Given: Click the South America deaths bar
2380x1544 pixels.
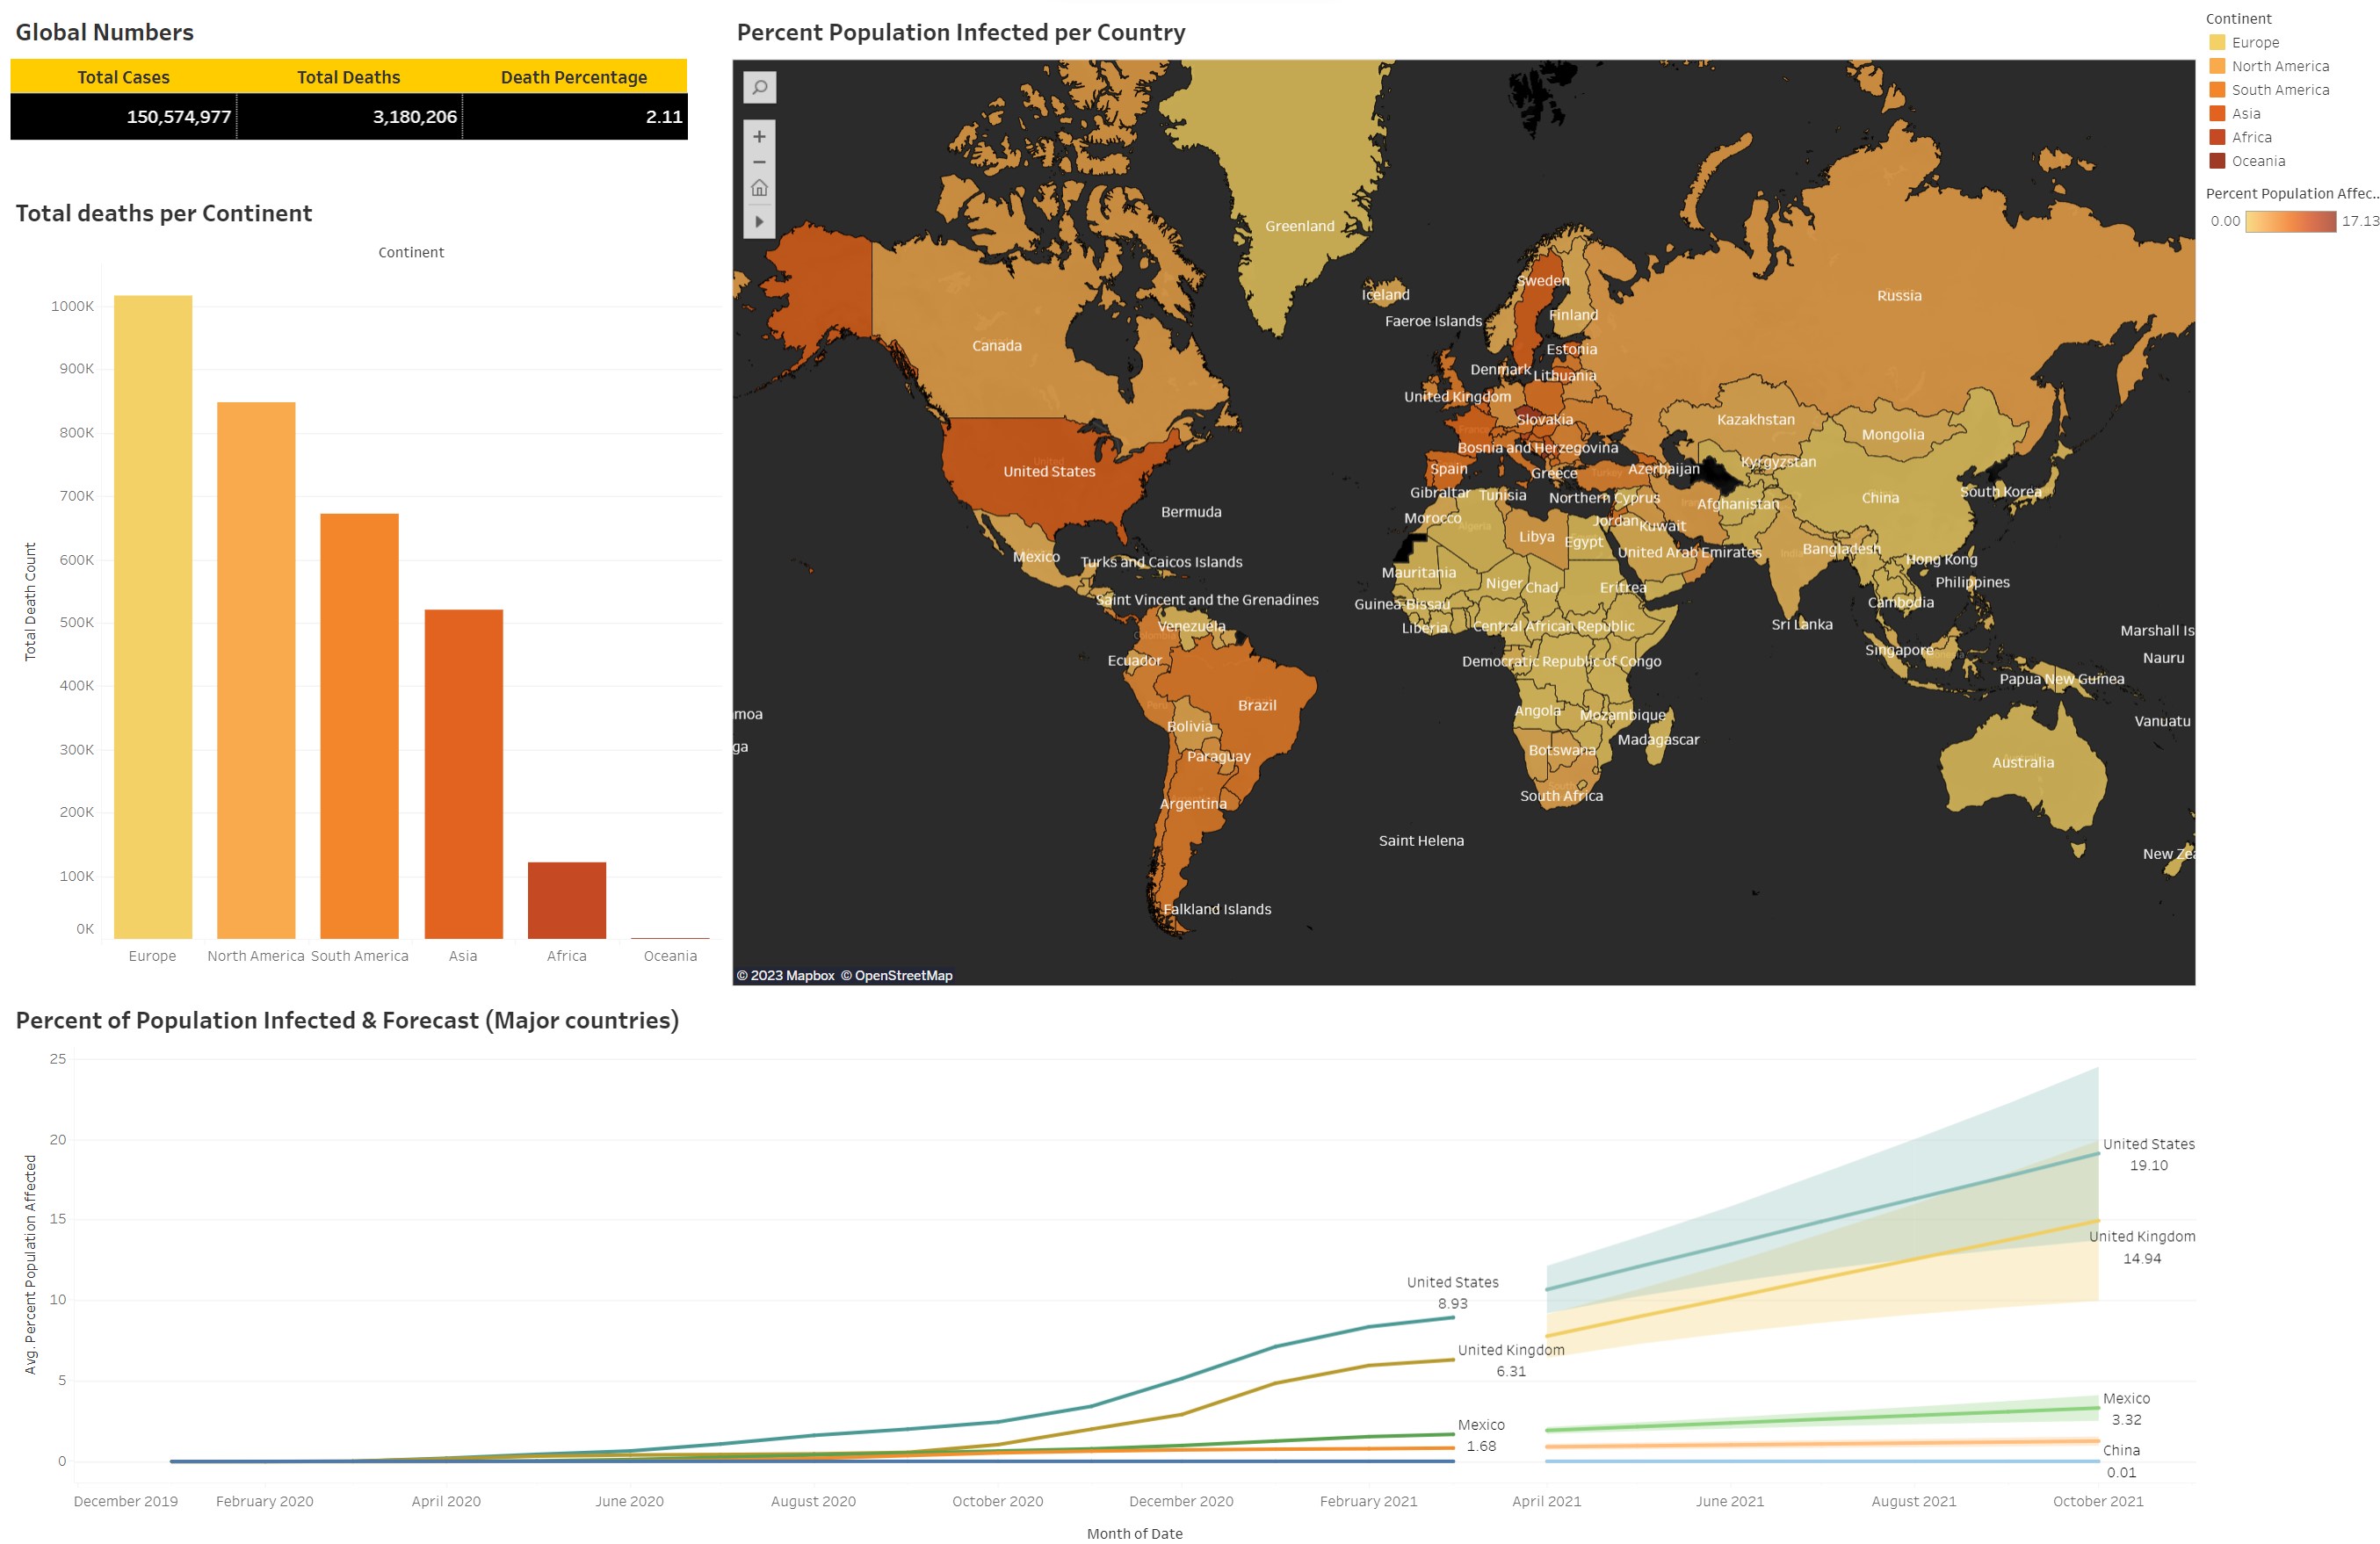Looking at the screenshot, I should coord(359,725).
